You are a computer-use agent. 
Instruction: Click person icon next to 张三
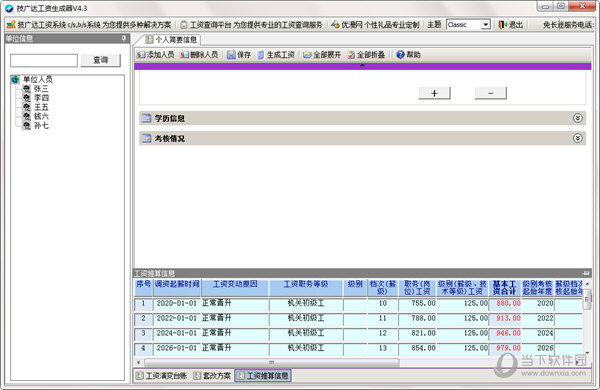26,89
